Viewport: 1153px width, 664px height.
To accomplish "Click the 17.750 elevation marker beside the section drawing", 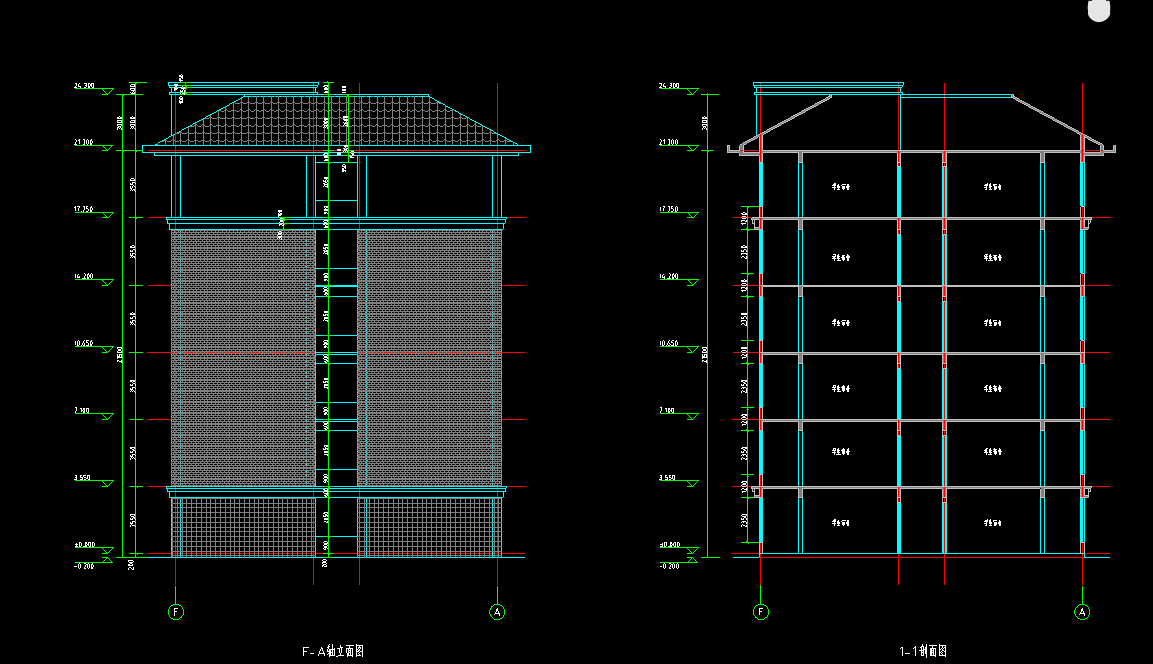I will pyautogui.click(x=669, y=210).
